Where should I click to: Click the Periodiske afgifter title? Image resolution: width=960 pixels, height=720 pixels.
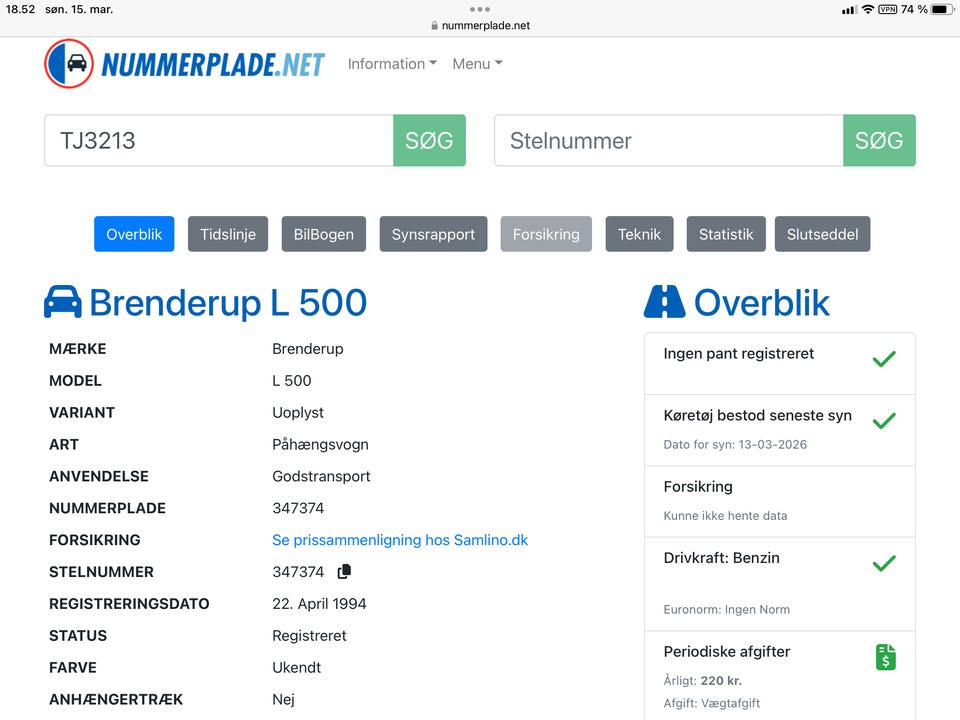point(727,651)
